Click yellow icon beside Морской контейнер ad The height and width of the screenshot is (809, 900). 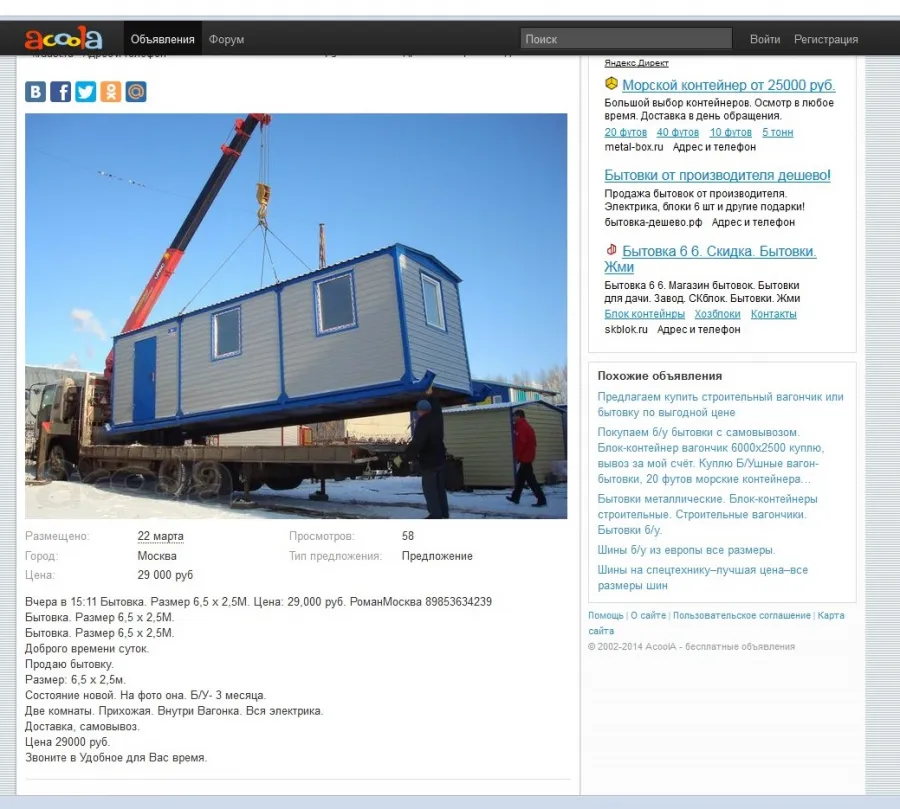click(x=611, y=84)
